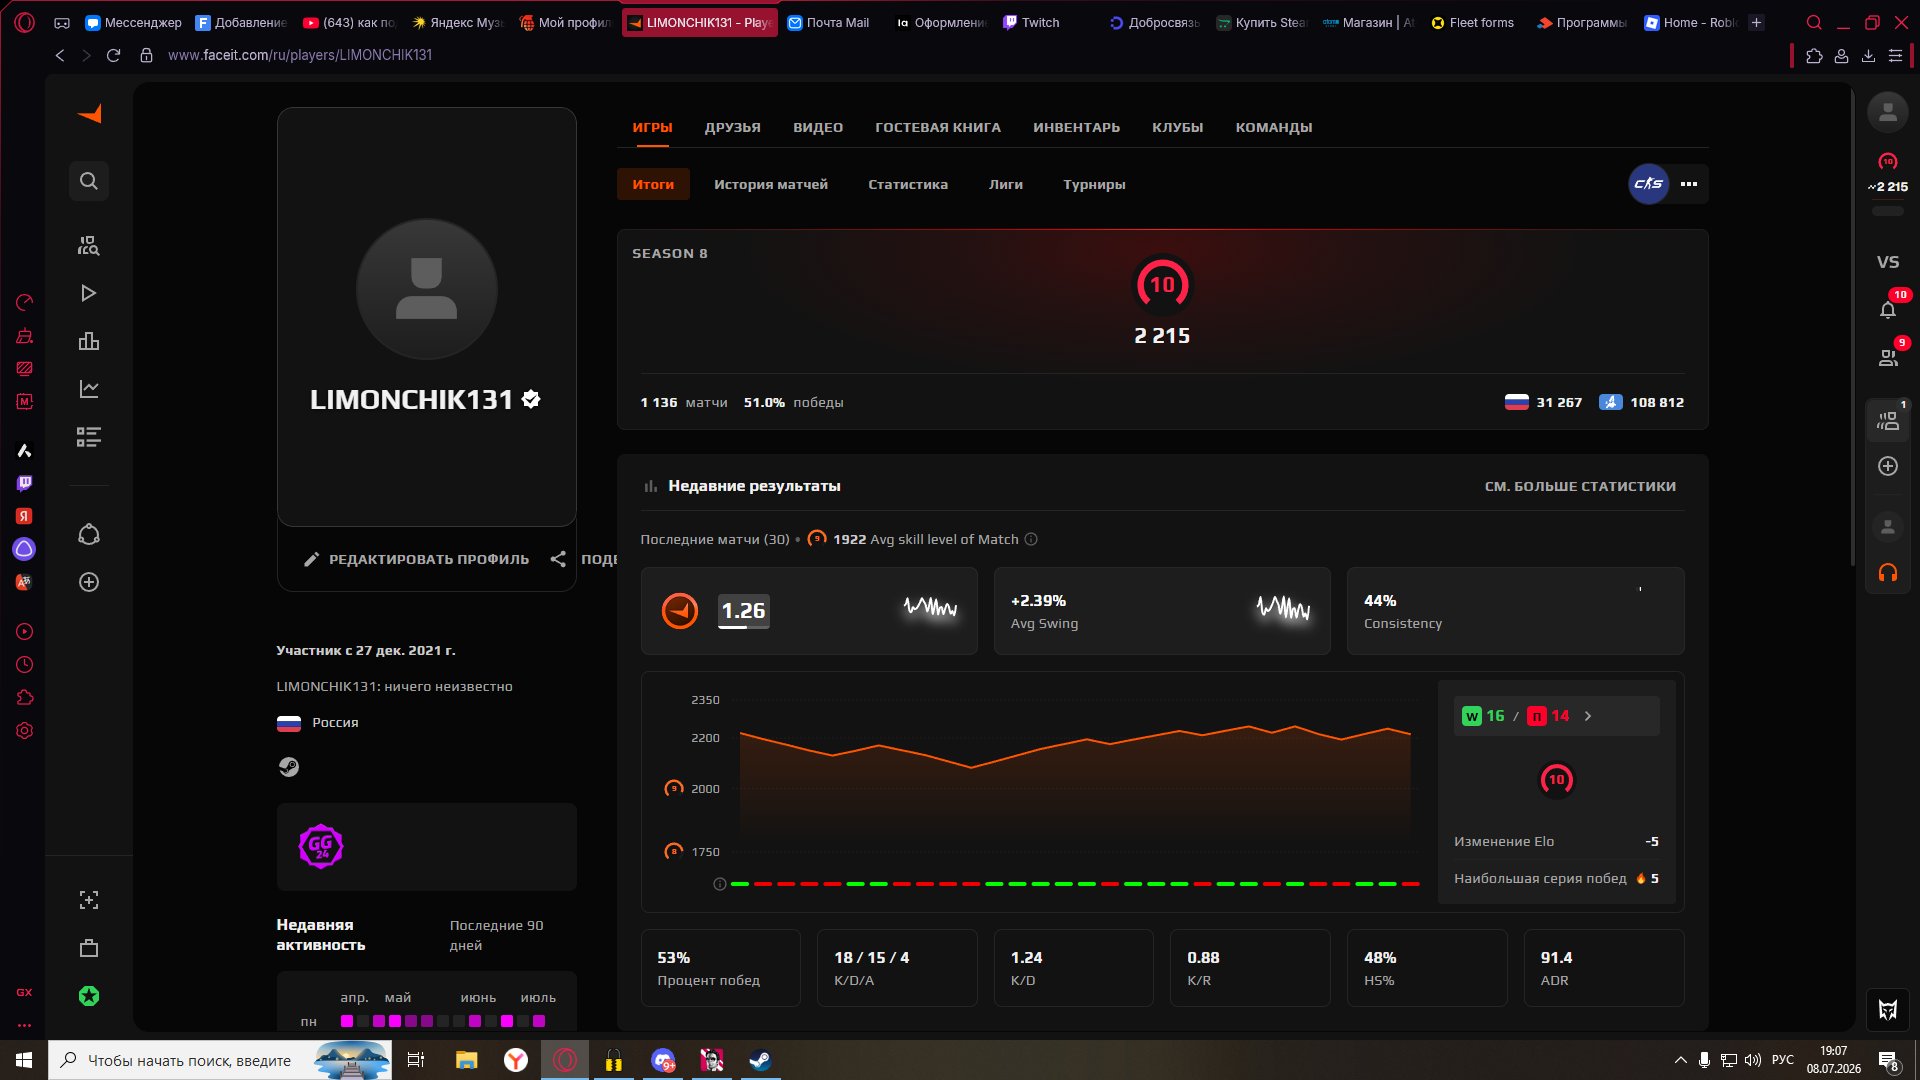This screenshot has height=1080, width=1920.
Task: Click the 108 812 regional ranking
Action: [x=1641, y=402]
